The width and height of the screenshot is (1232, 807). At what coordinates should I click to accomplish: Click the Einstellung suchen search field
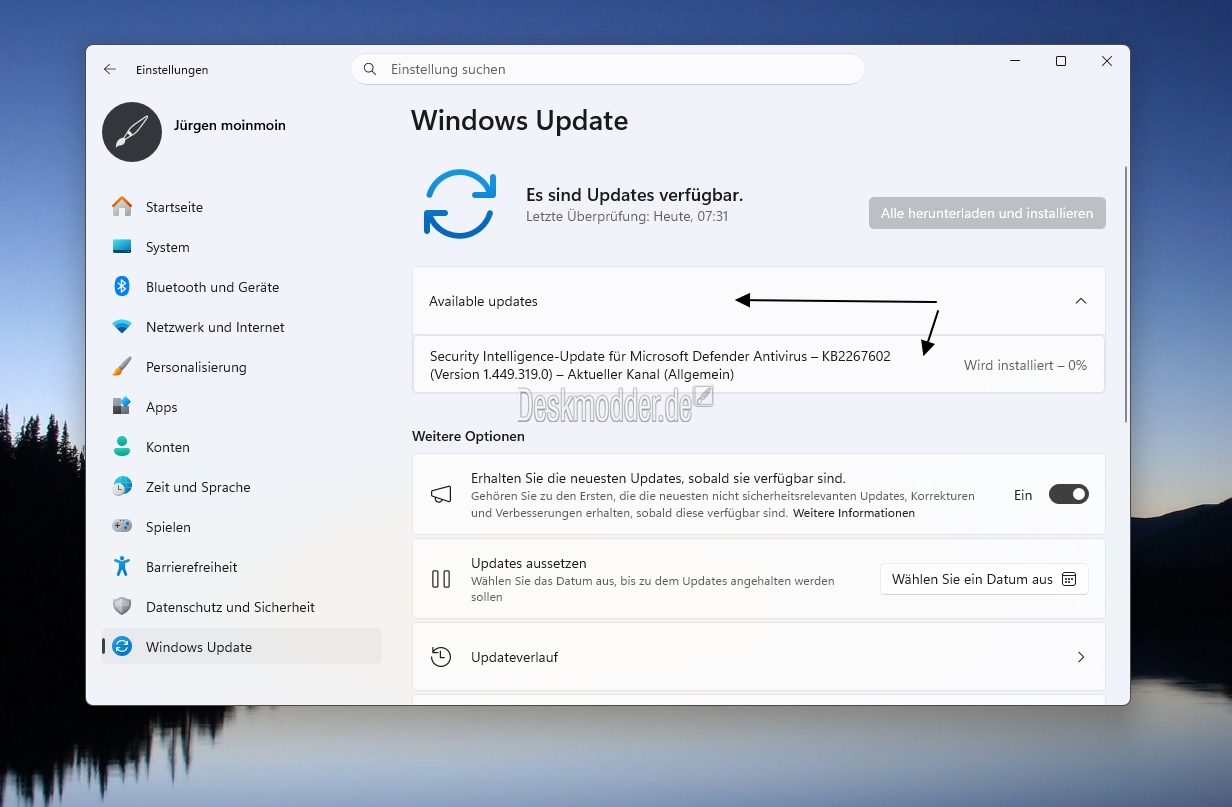point(607,69)
